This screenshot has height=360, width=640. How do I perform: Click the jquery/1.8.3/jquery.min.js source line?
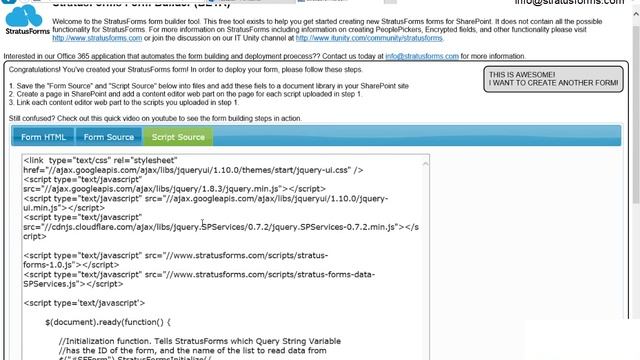coord(174,189)
